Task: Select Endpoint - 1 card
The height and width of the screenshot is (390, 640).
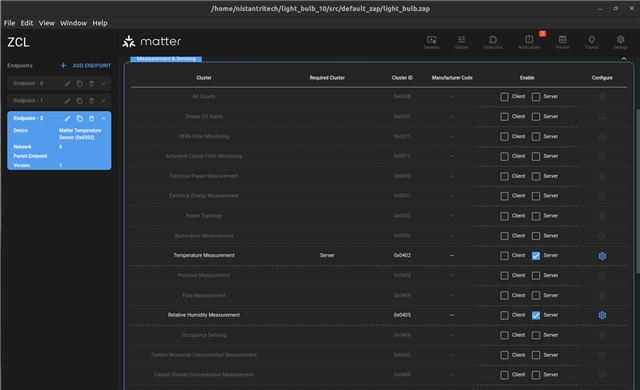Action: coord(59,101)
